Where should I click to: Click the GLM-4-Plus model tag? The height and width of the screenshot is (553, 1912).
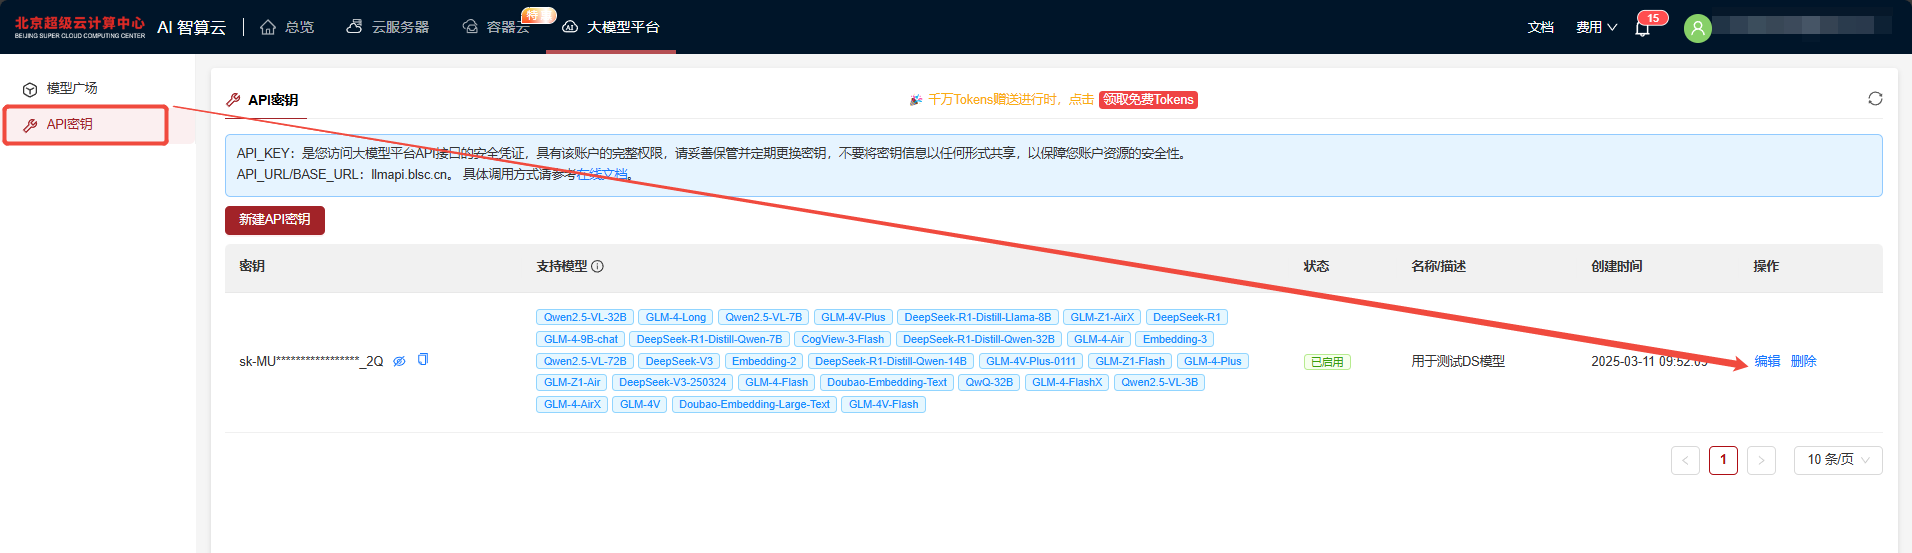coord(1212,362)
